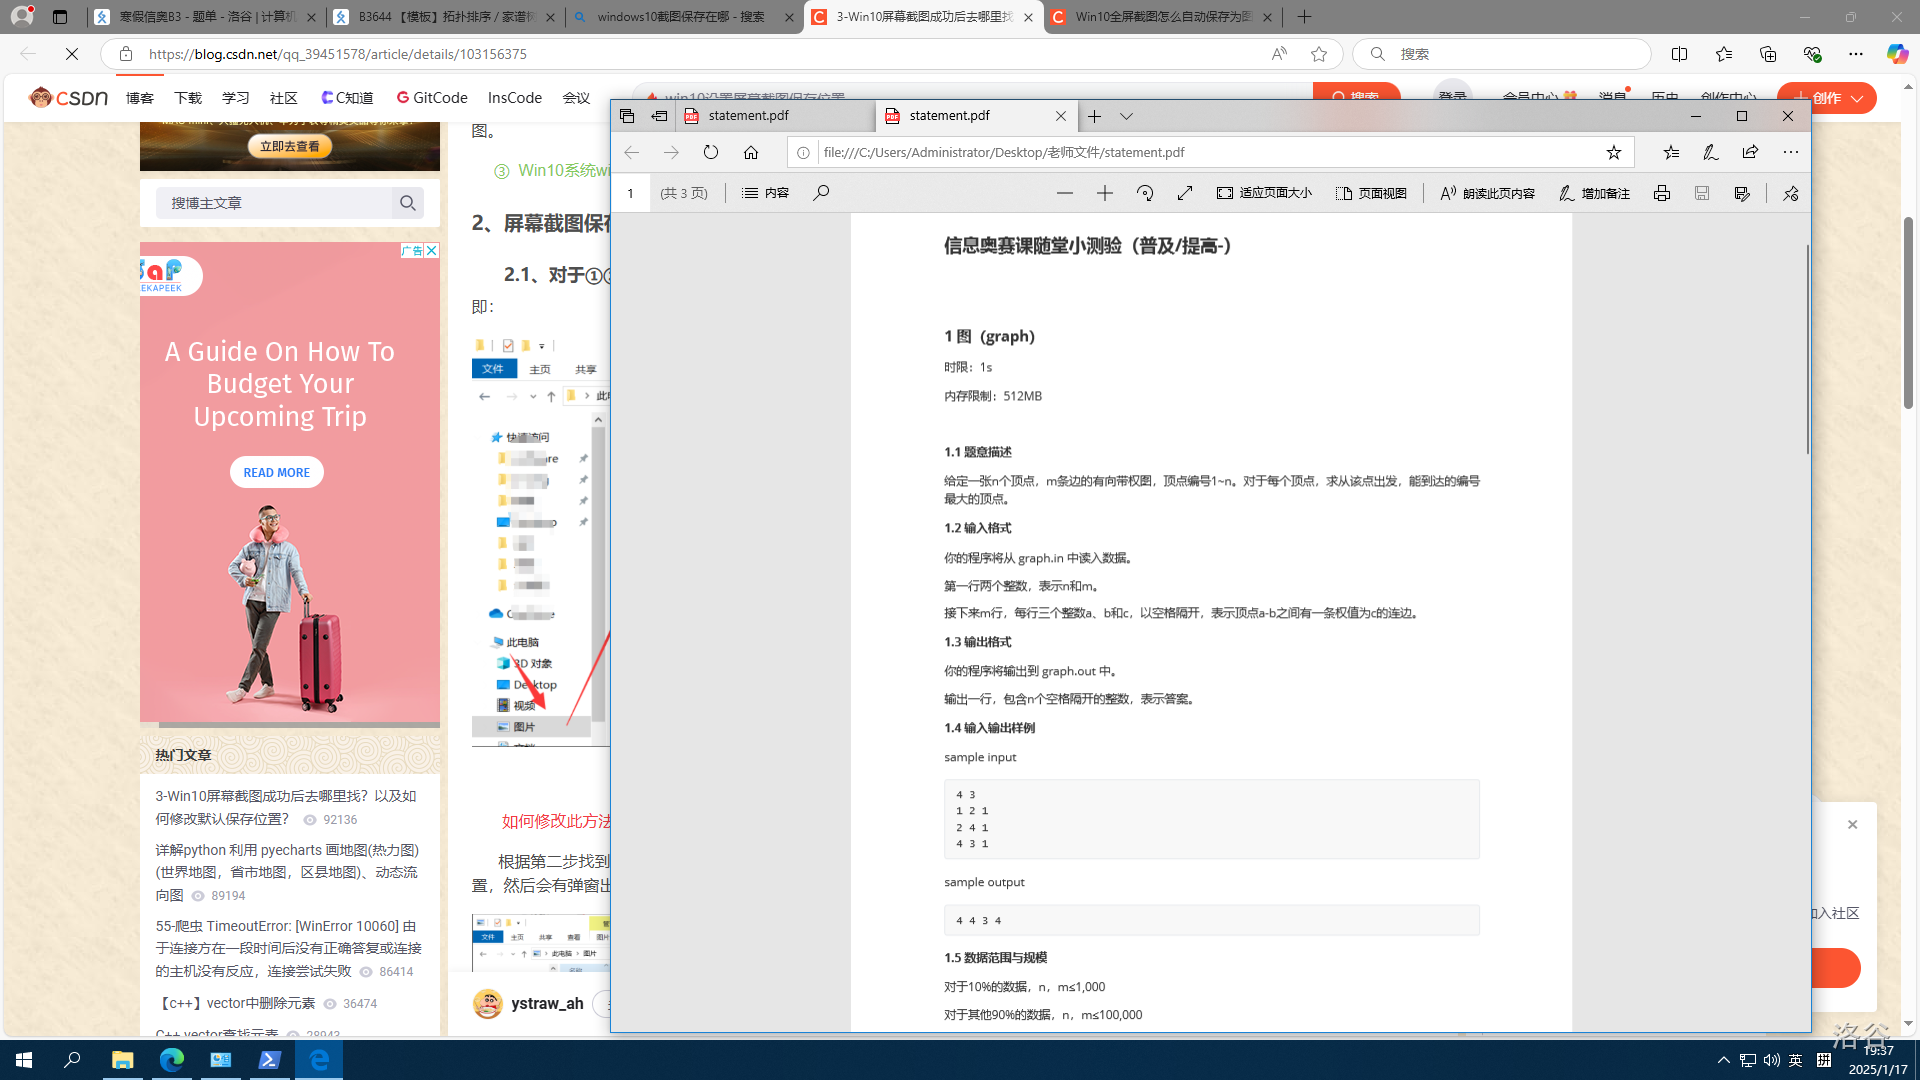
Task: Open the 内容 table of contents panel
Action: click(765, 193)
